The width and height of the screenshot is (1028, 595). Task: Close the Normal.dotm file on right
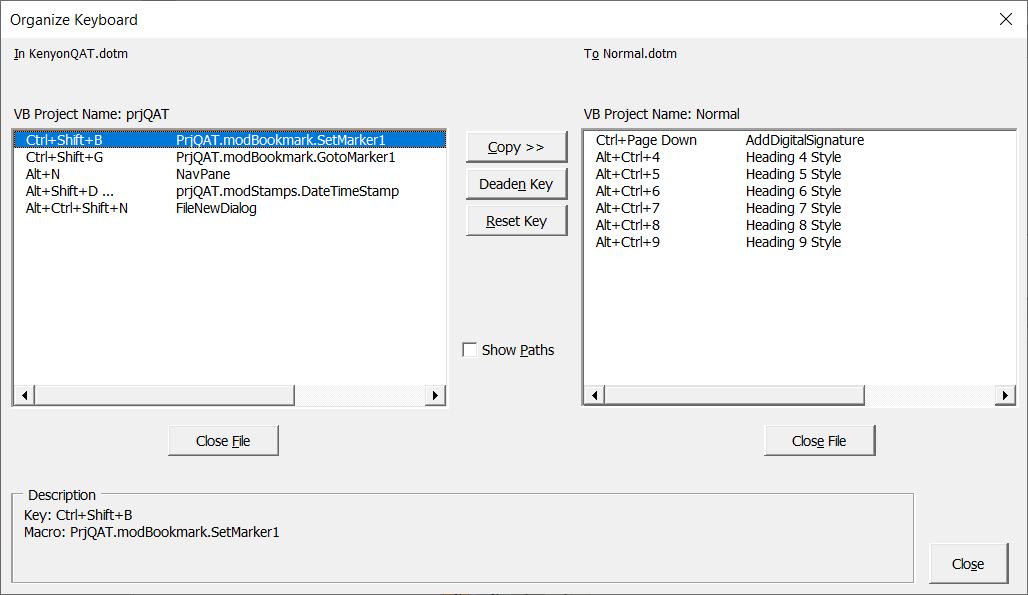point(819,441)
